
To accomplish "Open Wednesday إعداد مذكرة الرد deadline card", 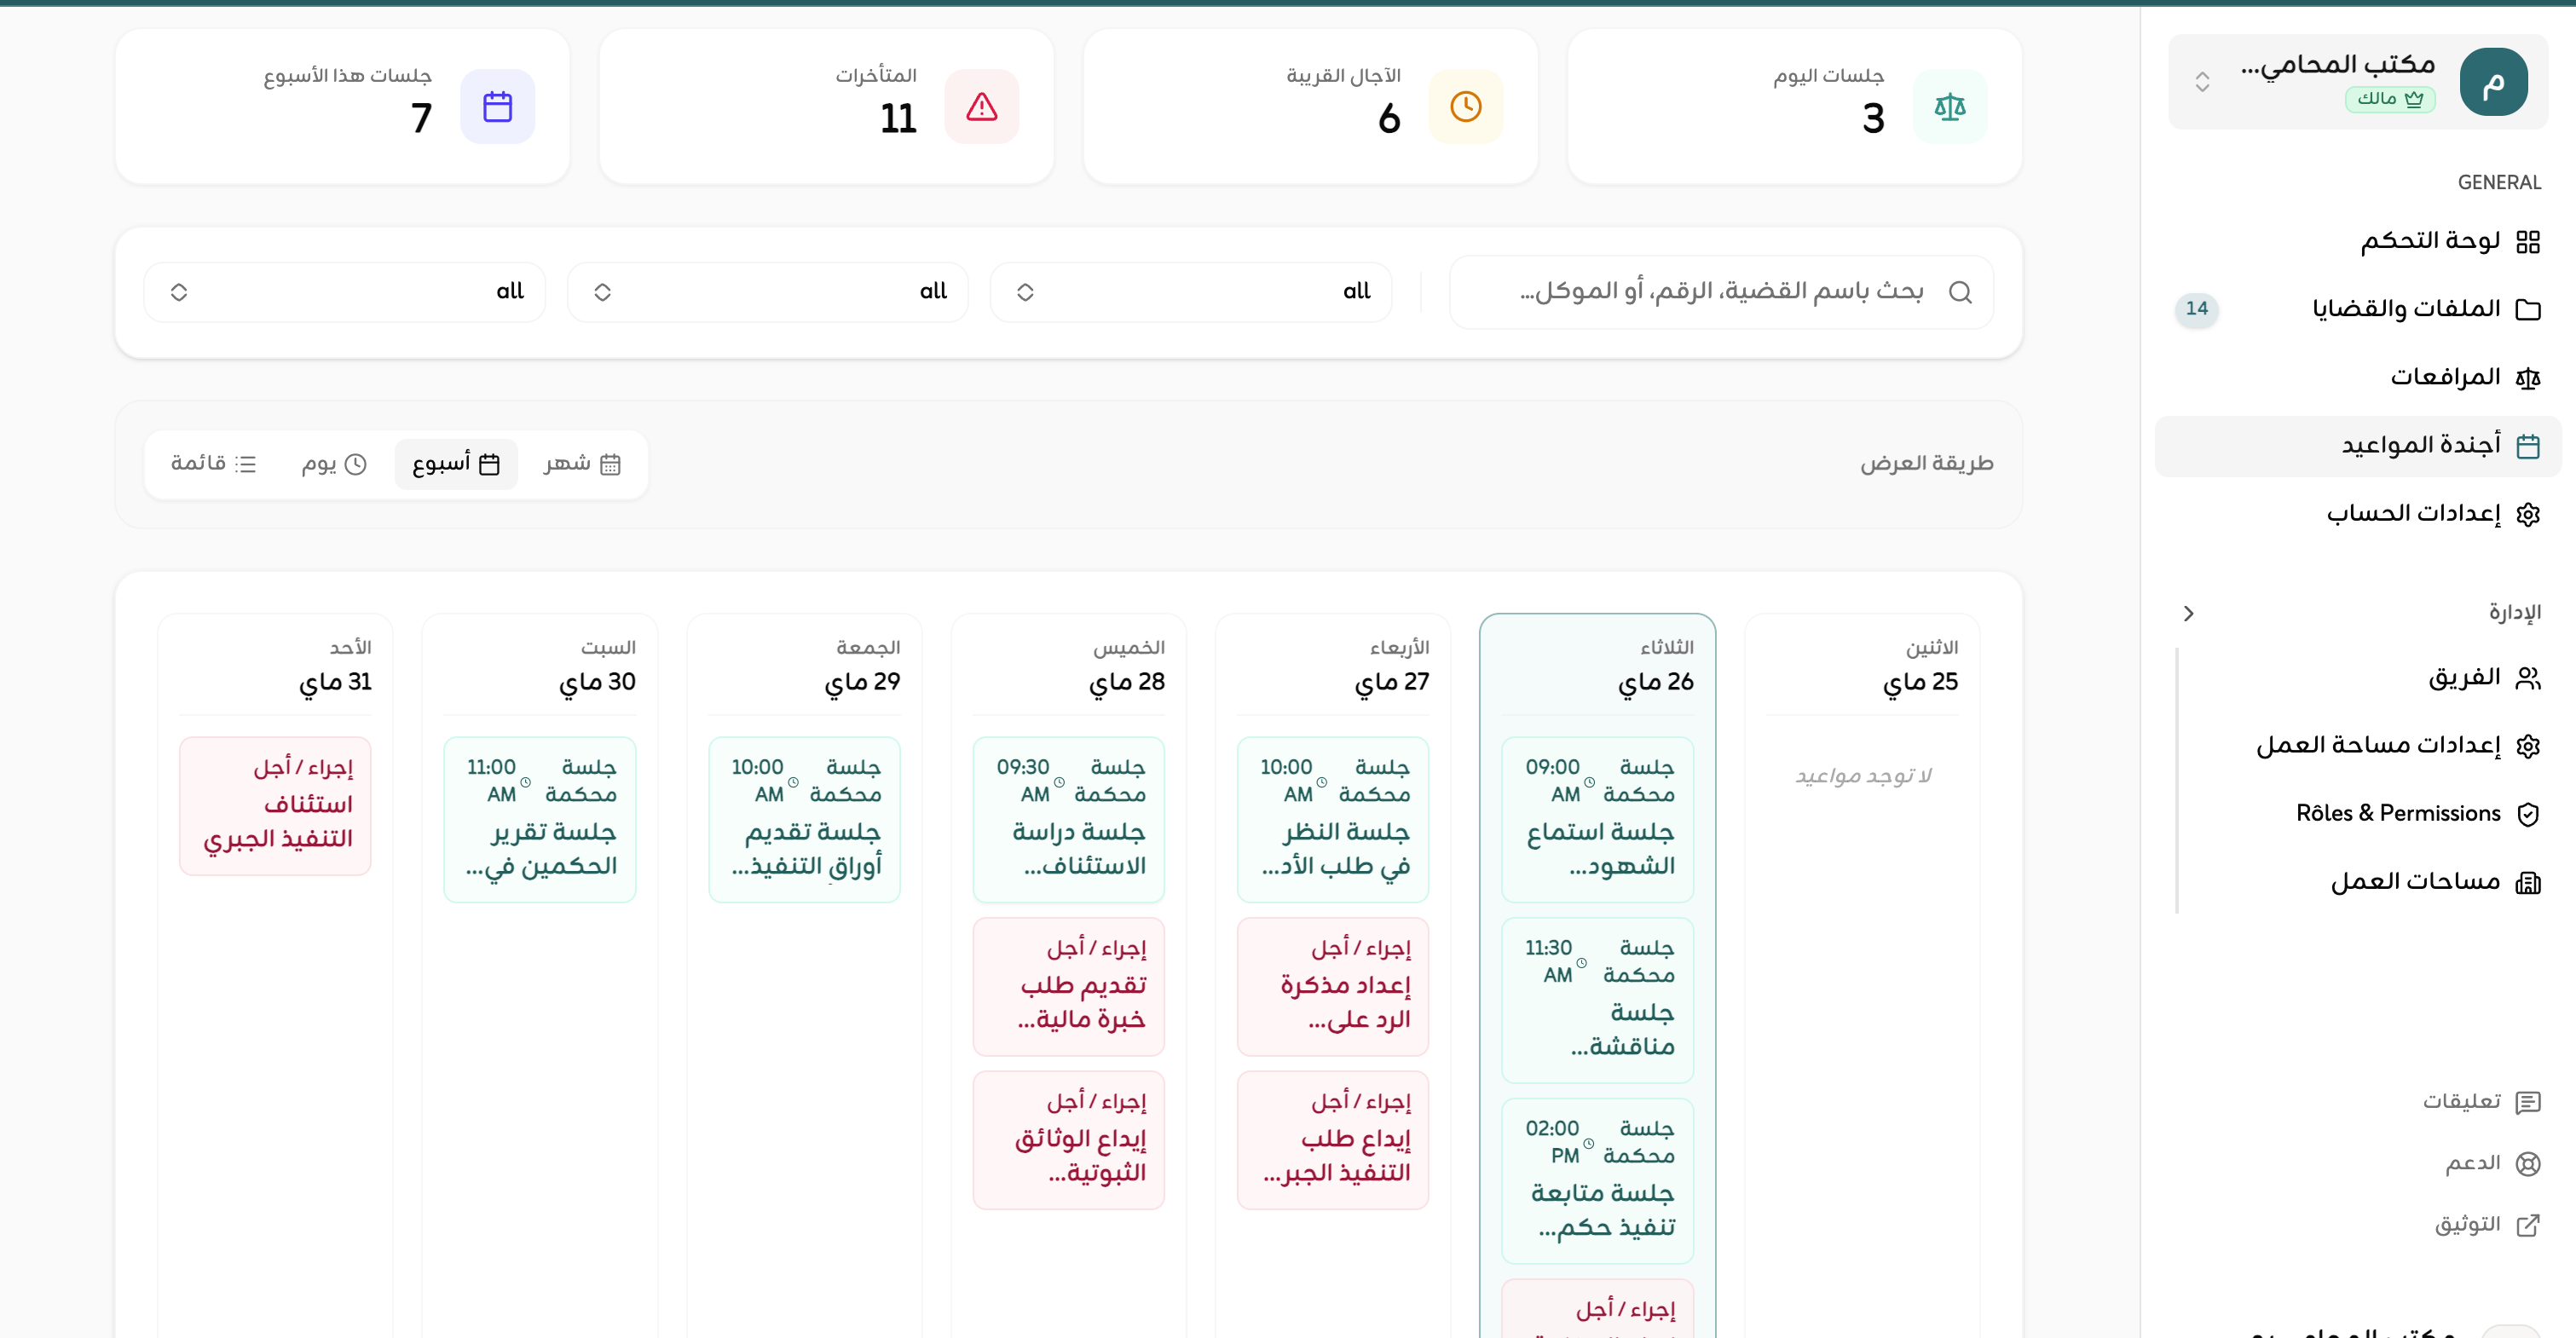I will (1333, 987).
